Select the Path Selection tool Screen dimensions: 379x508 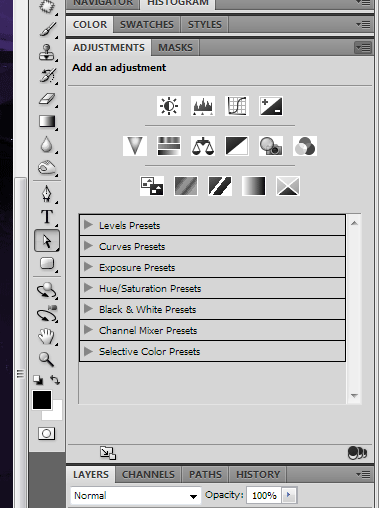(47, 241)
